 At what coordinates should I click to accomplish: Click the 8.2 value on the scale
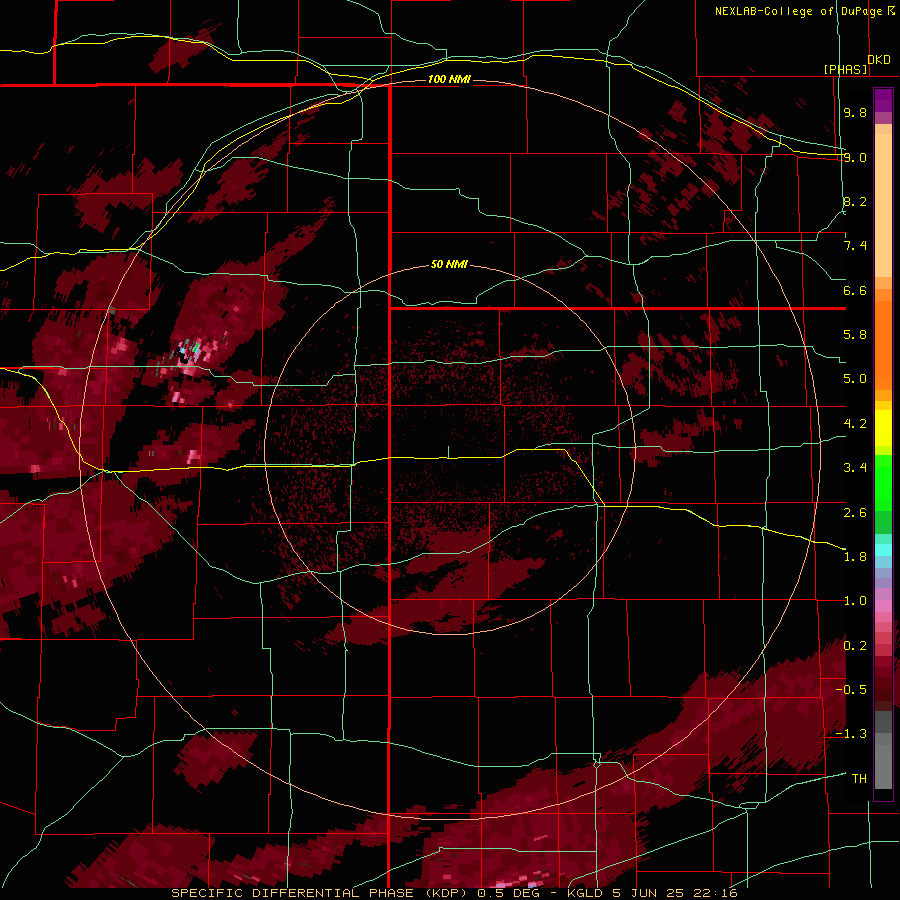(855, 201)
